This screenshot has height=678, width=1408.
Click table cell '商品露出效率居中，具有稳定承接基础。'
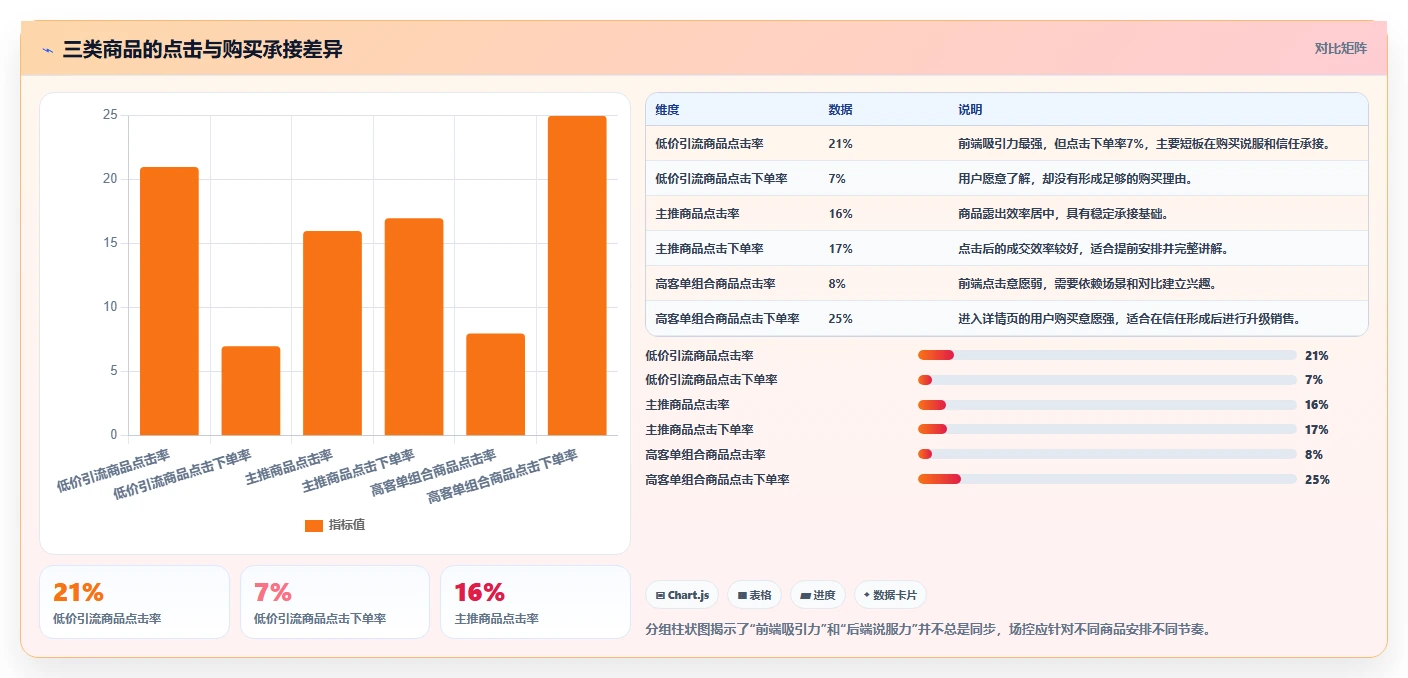point(1158,214)
